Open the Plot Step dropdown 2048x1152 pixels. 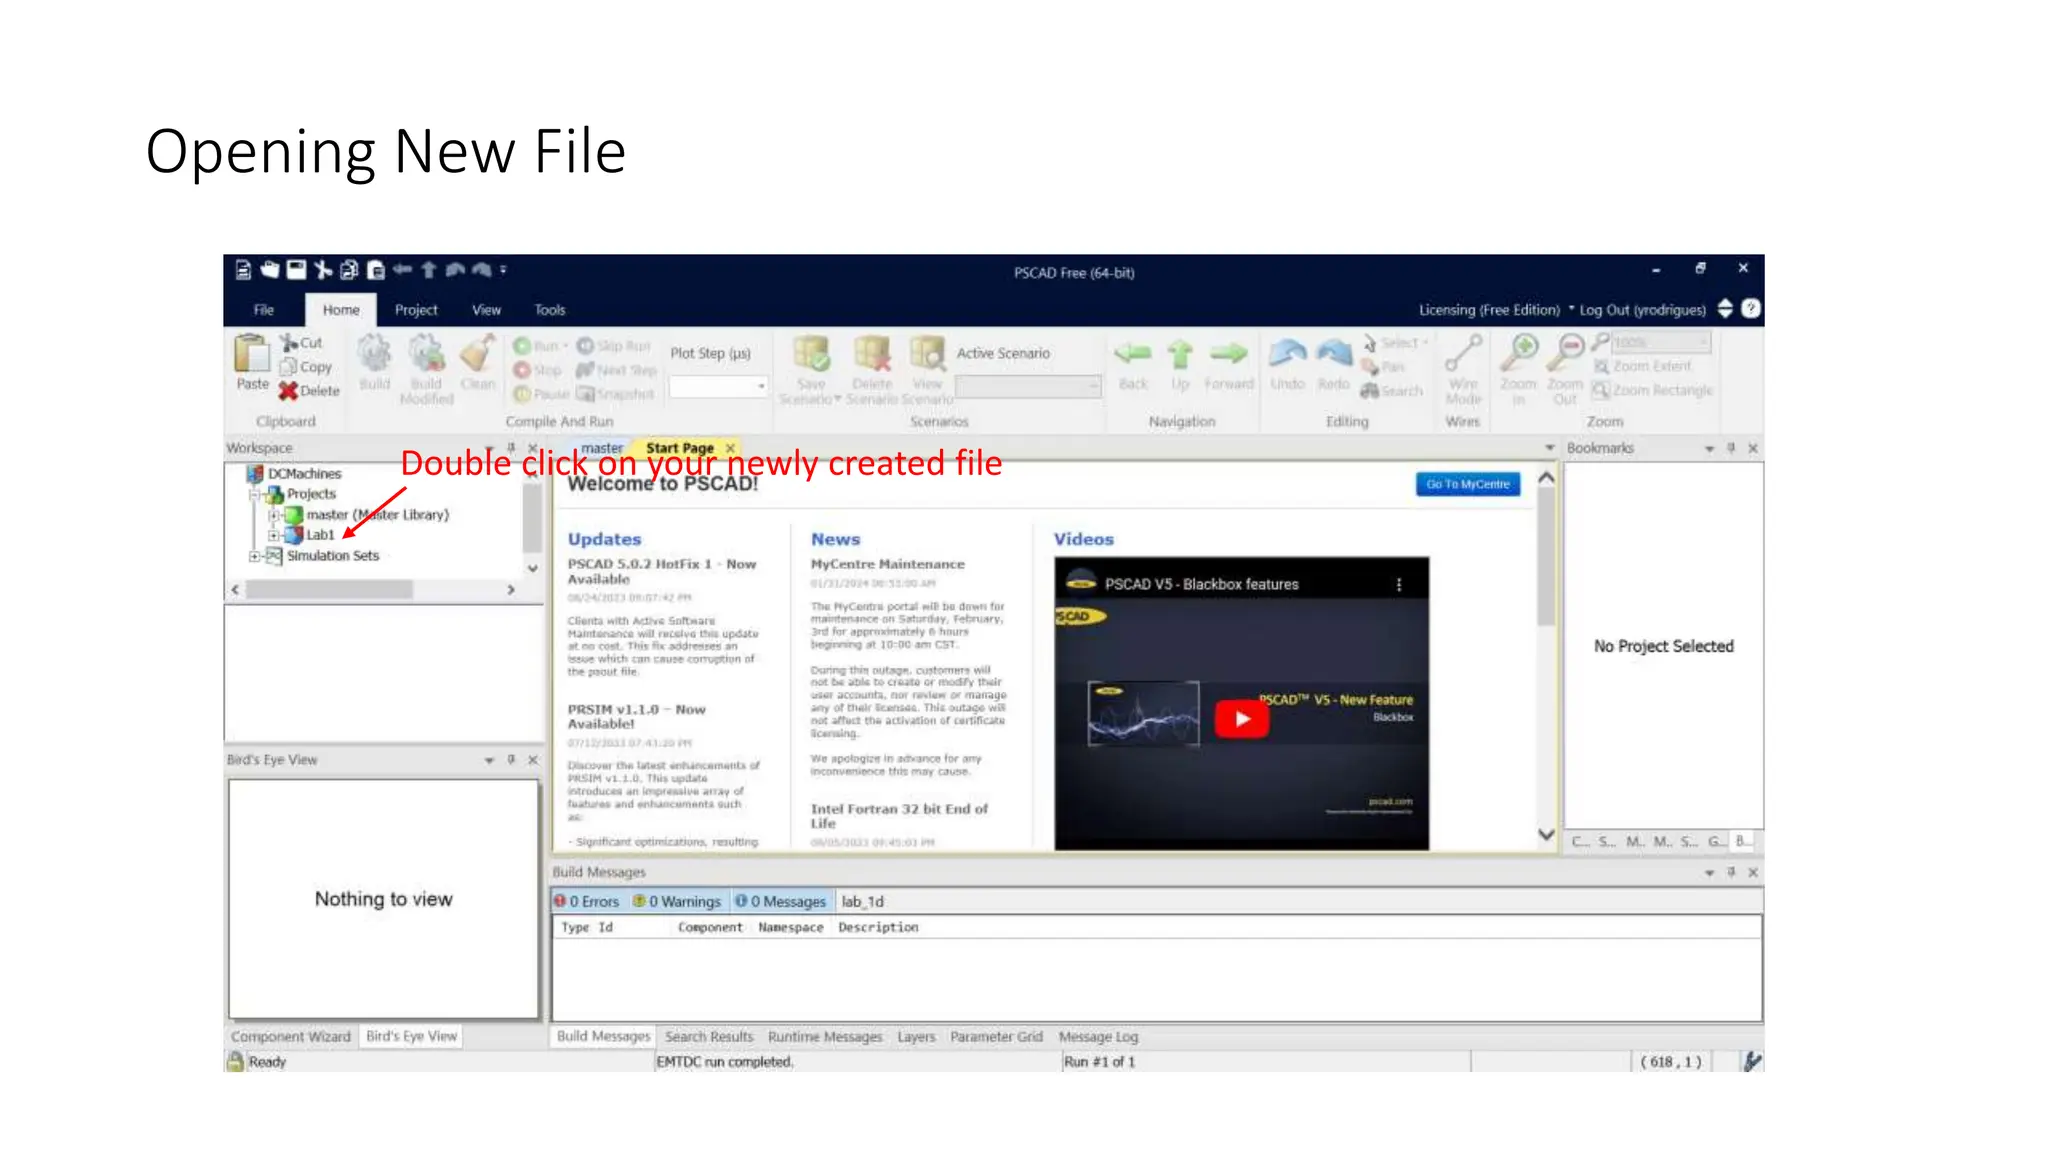point(760,387)
